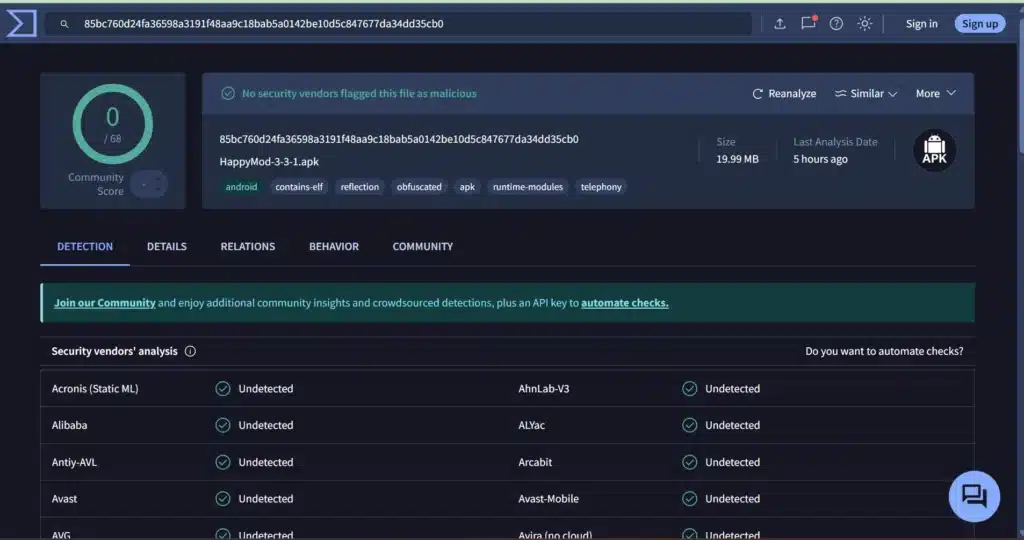Click the Similar arrows icon
Image resolution: width=1024 pixels, height=540 pixels.
pos(840,93)
